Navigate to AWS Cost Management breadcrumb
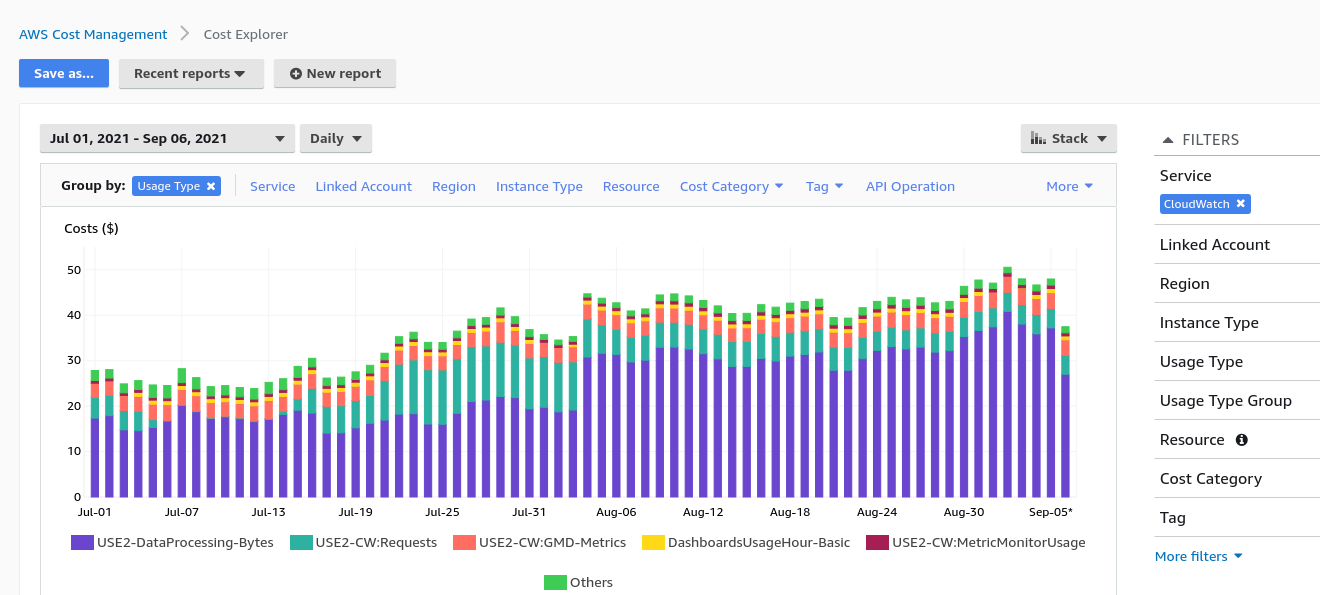The width and height of the screenshot is (1320, 595). pyautogui.click(x=93, y=34)
